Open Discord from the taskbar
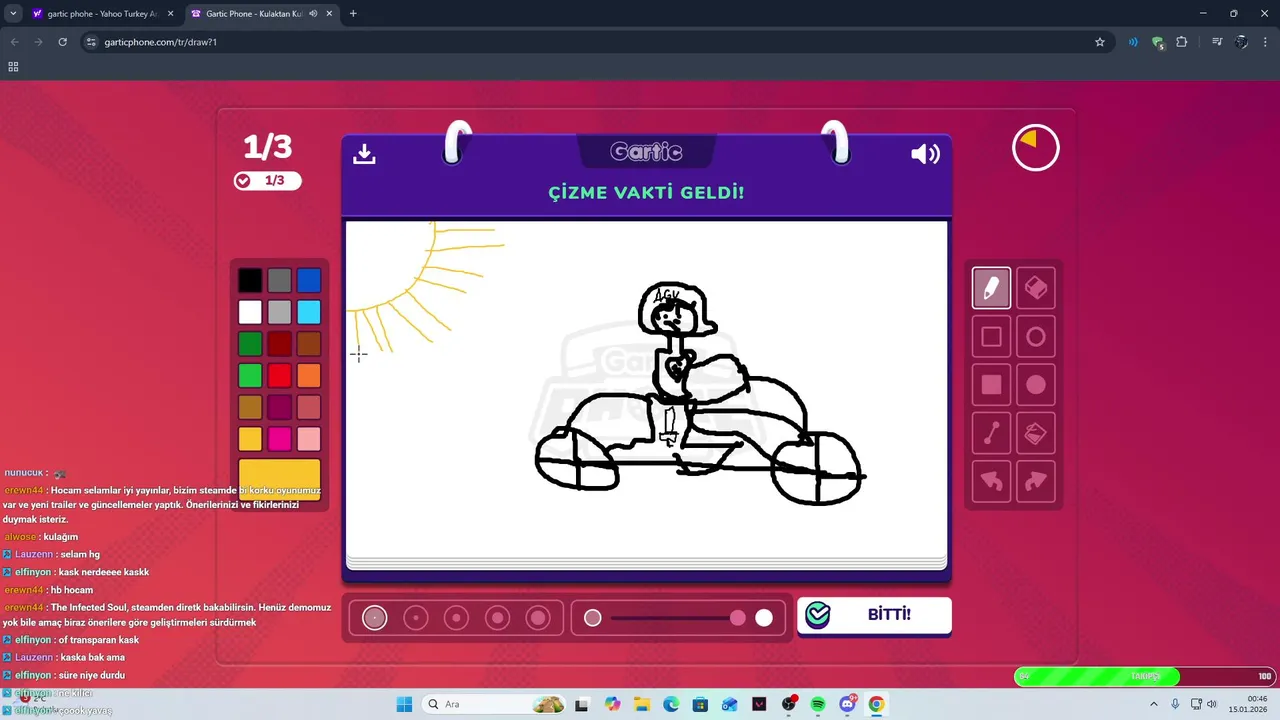The height and width of the screenshot is (720, 1280). point(847,704)
